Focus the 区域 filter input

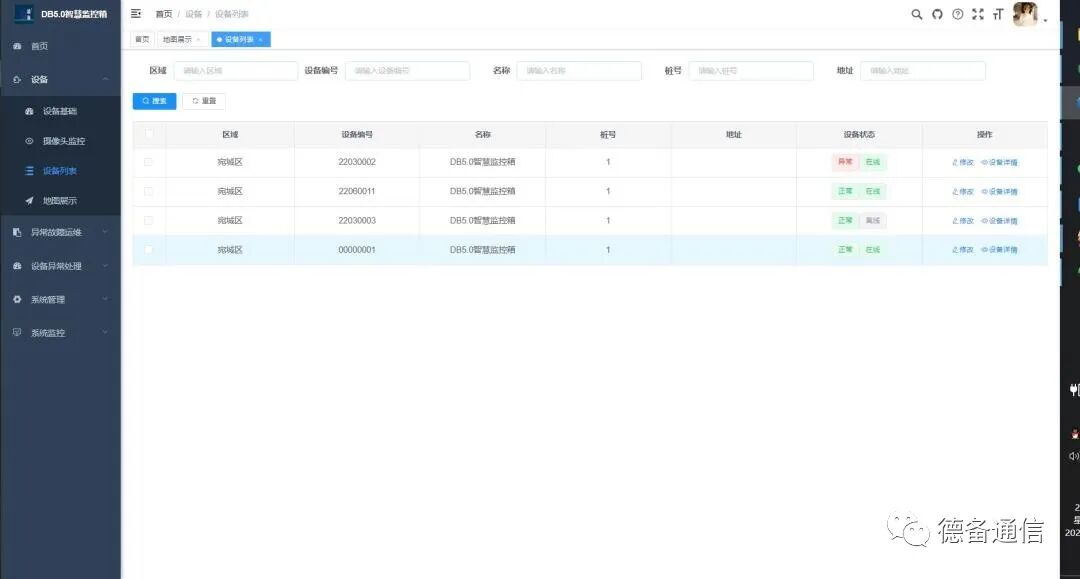coord(236,71)
